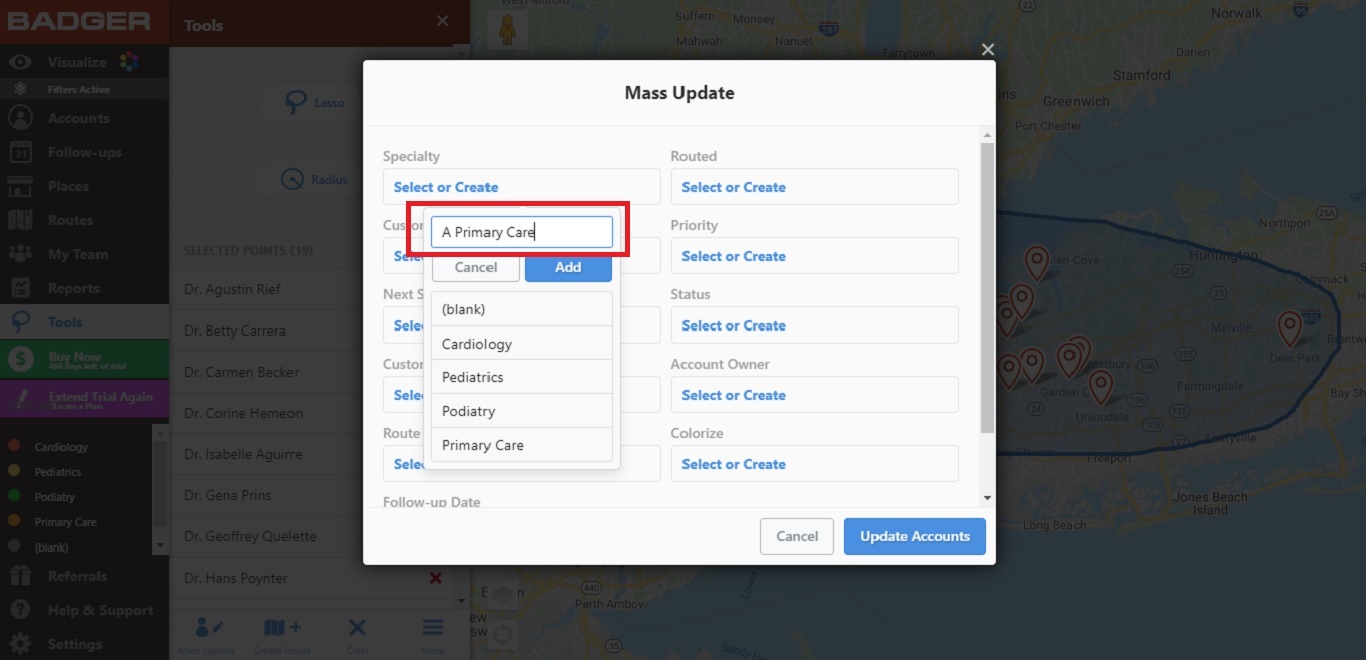
Task: Click the text field containing 'A Primary Care'
Action: coord(521,232)
